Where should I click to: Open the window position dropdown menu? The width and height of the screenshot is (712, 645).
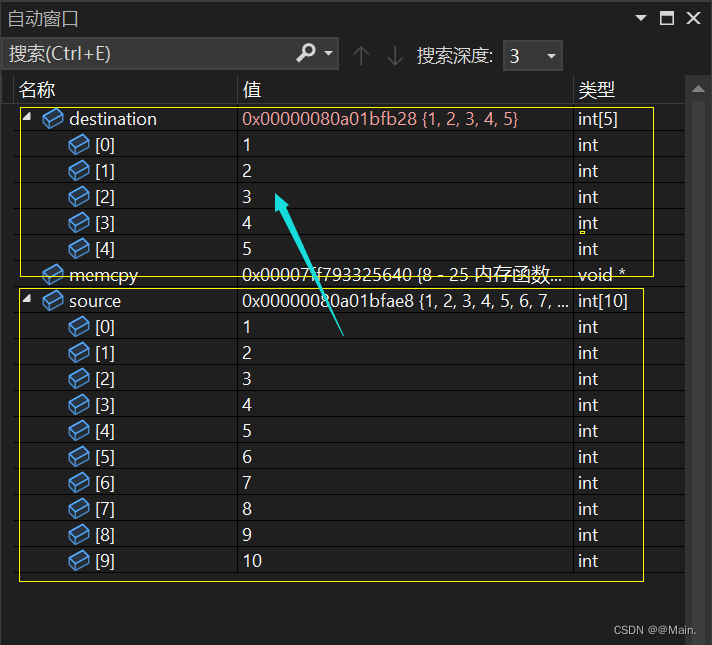[x=641, y=18]
